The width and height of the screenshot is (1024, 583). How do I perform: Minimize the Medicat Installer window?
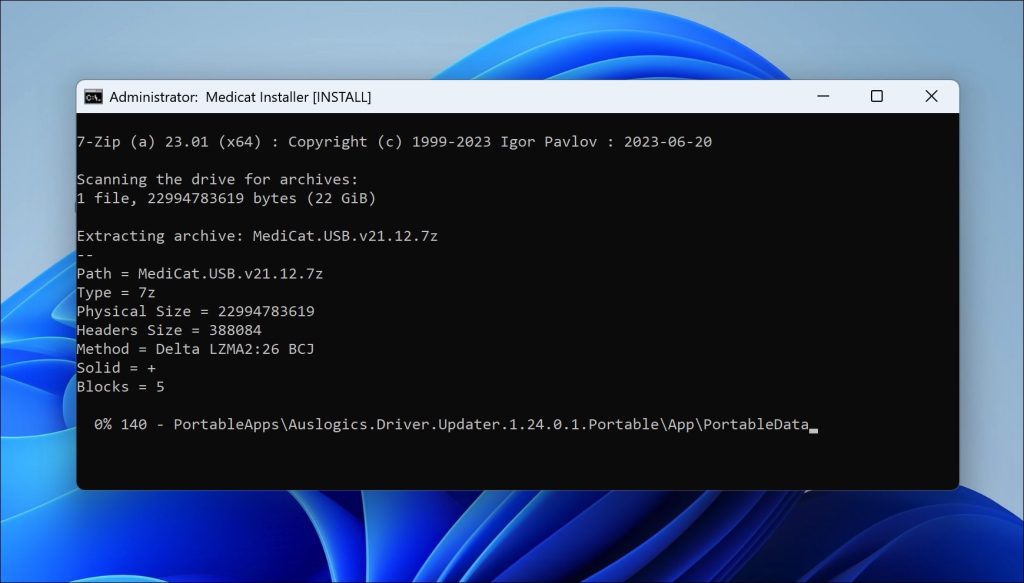(822, 97)
